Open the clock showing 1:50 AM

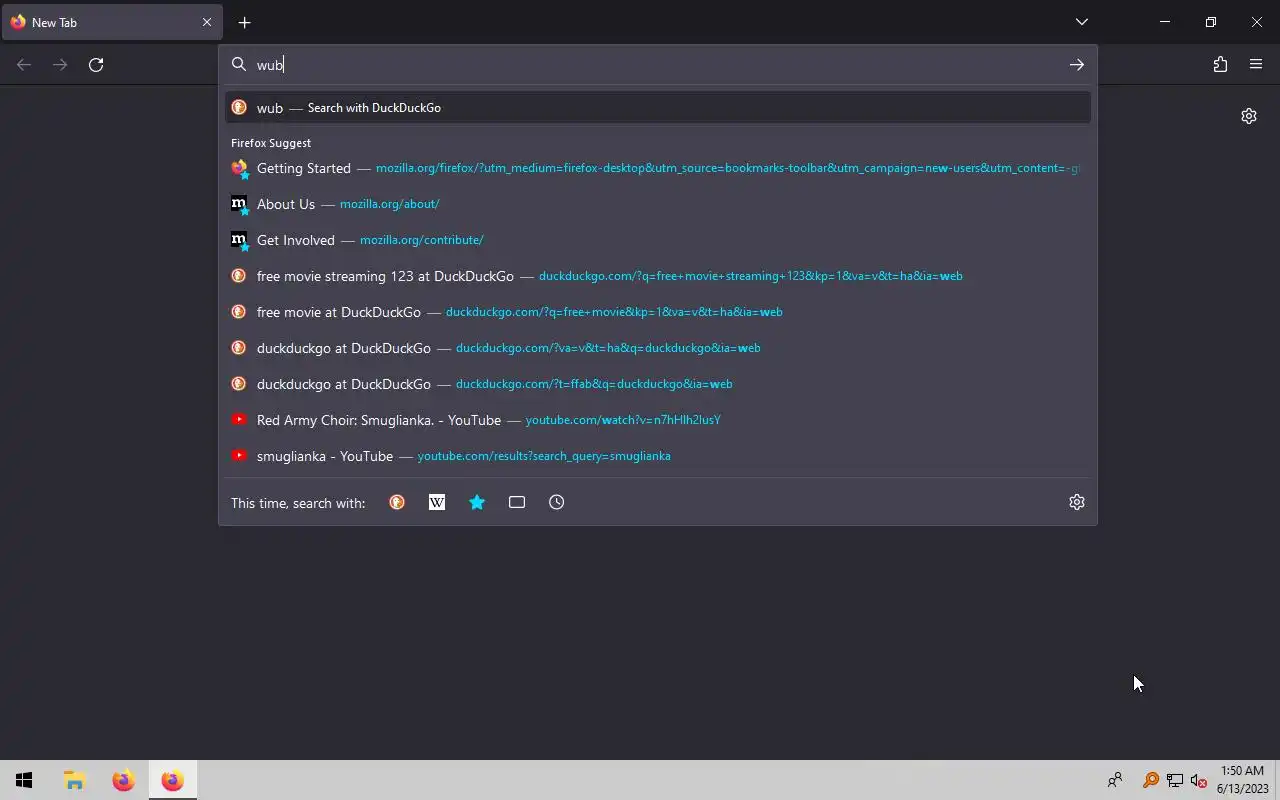click(x=1242, y=780)
